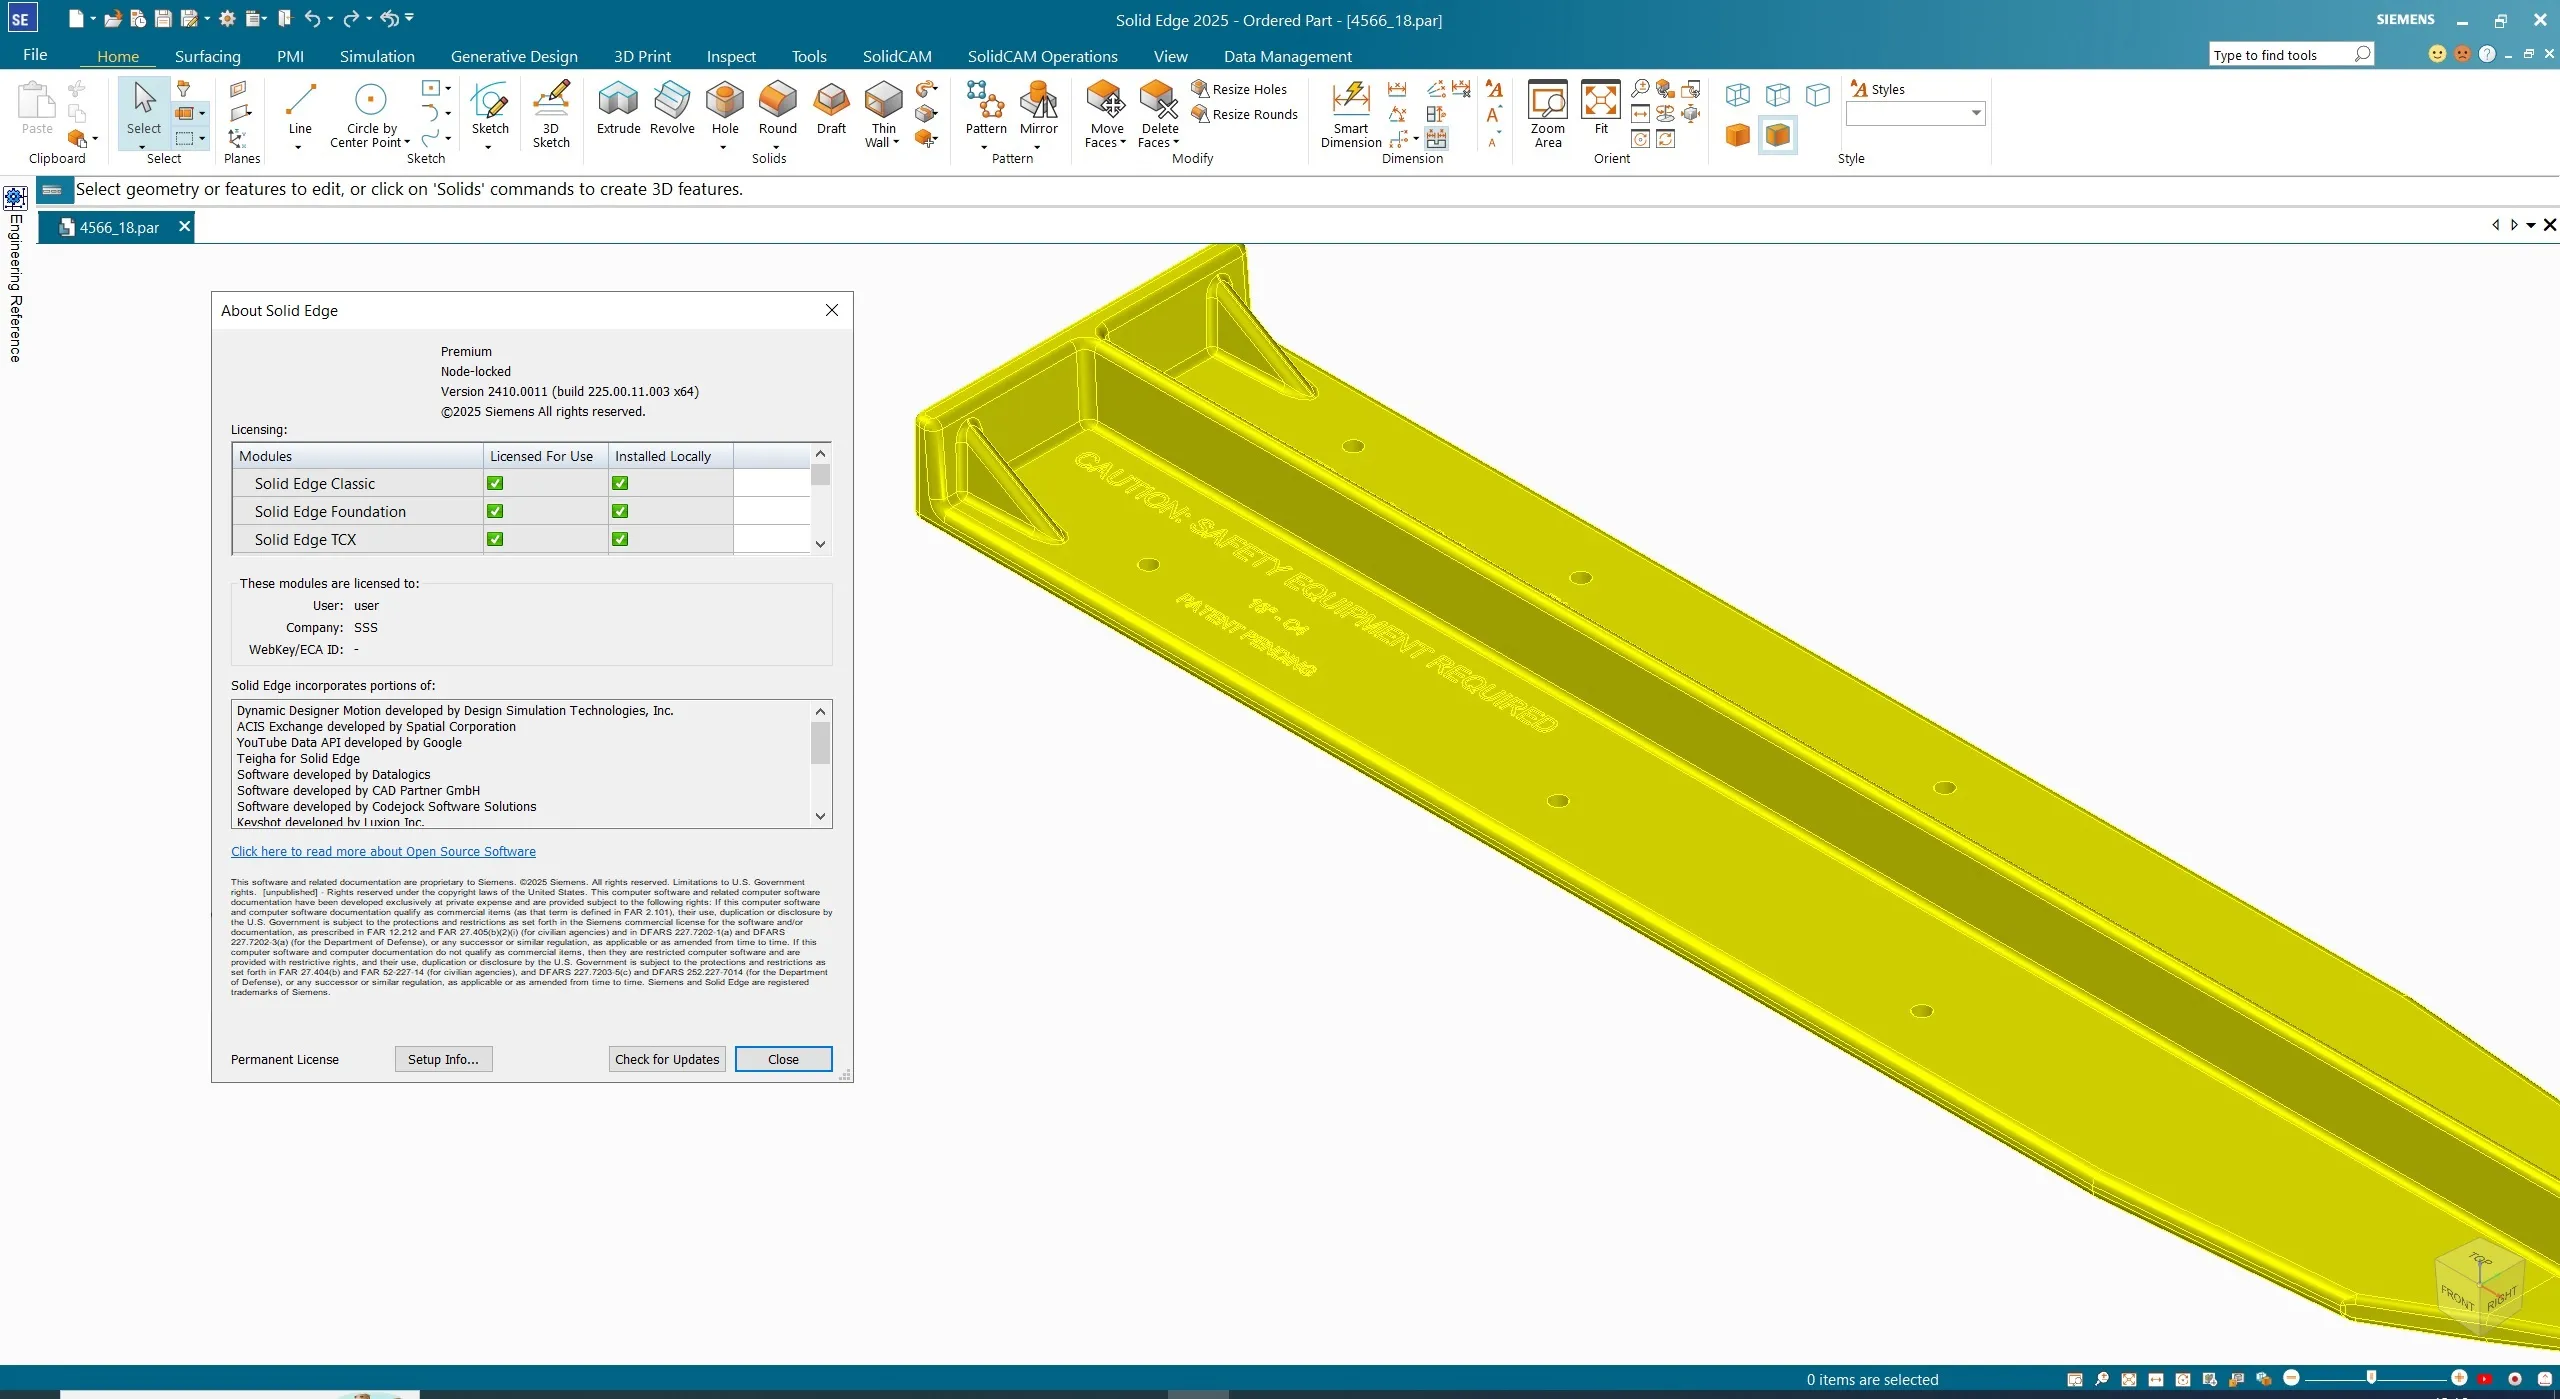Screen dimensions: 2560x1399
Task: Expand the Styles dropdown box
Action: pos(1976,113)
